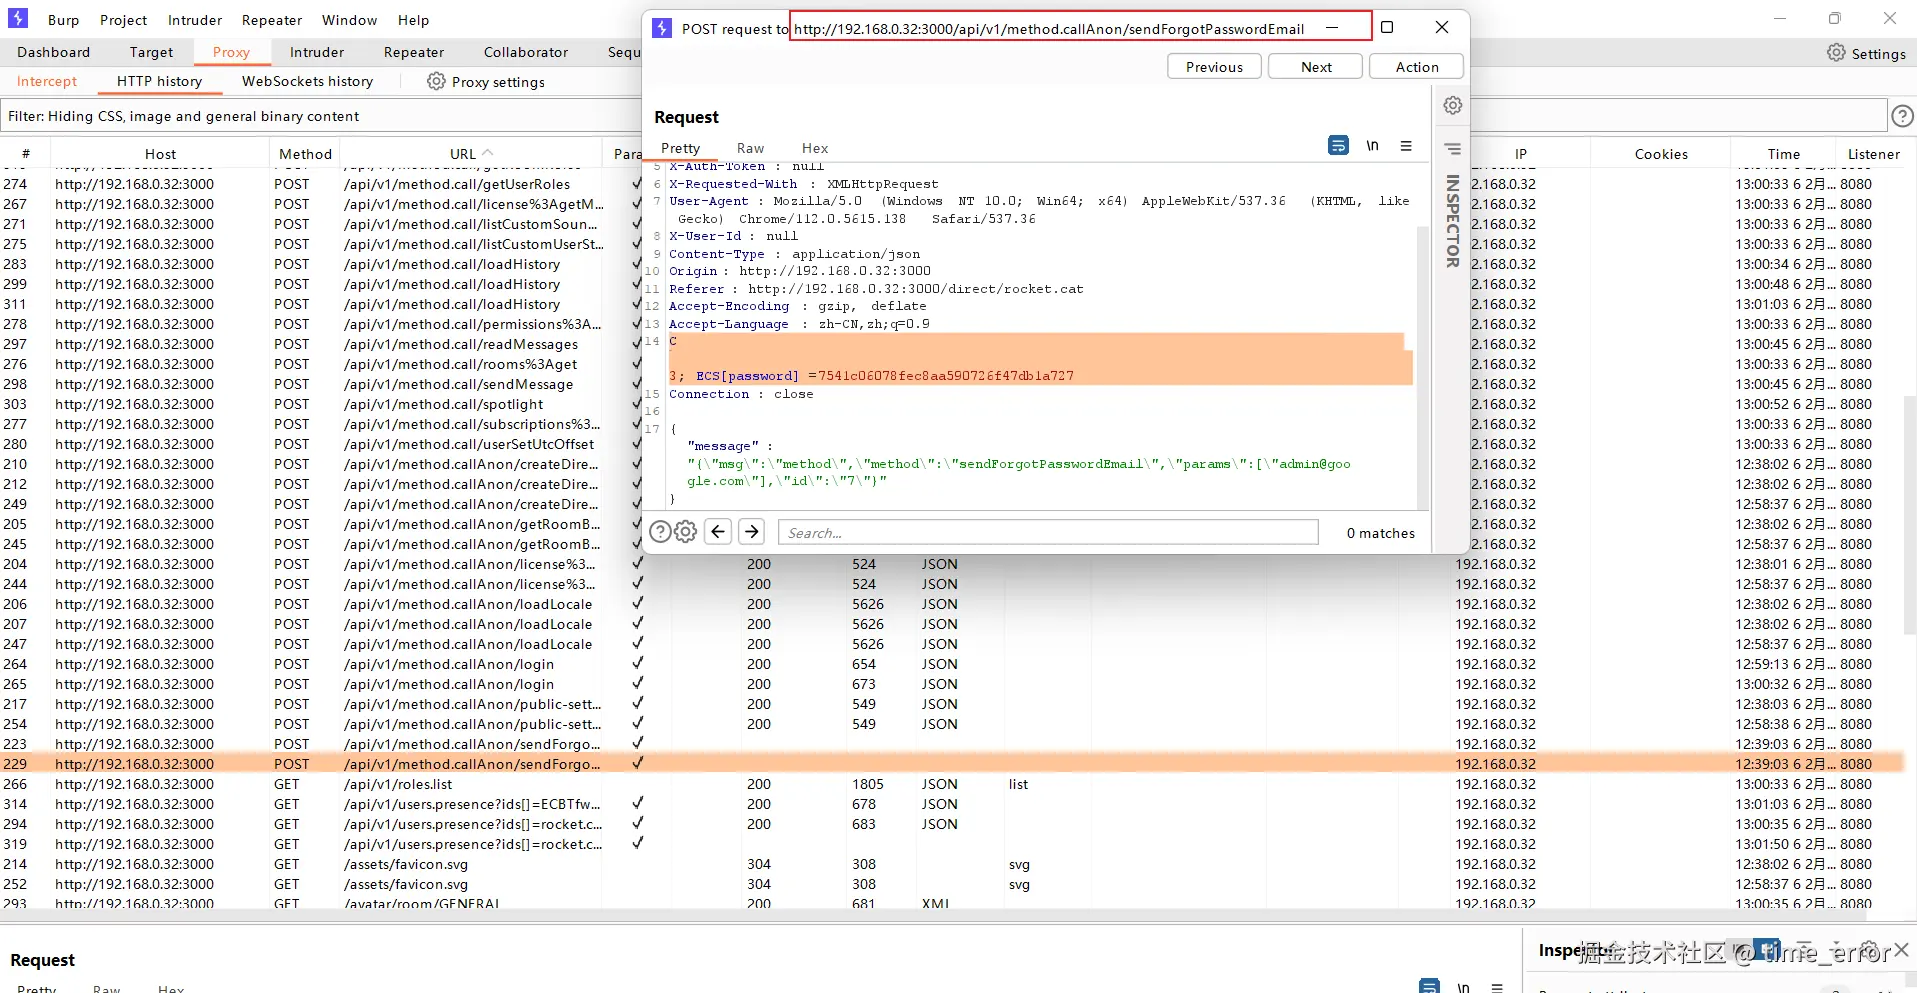The height and width of the screenshot is (993, 1917).
Task: Open the Help menu
Action: pyautogui.click(x=413, y=20)
